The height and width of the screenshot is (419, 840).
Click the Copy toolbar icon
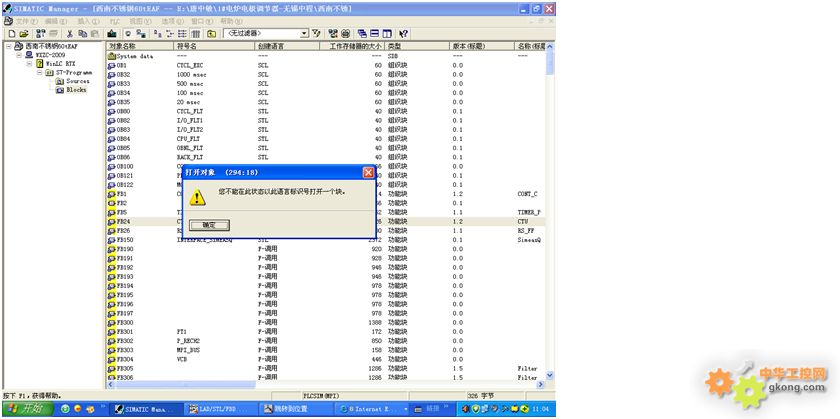82,34
